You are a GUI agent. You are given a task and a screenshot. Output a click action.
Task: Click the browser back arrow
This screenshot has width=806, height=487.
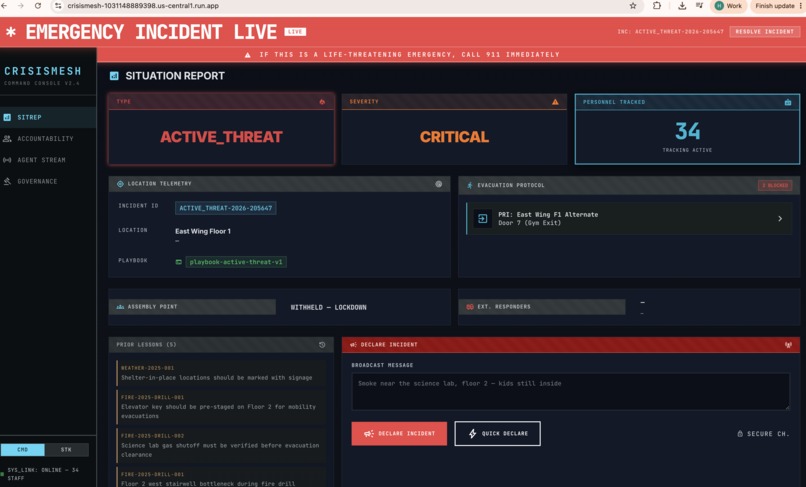tap(5, 6)
